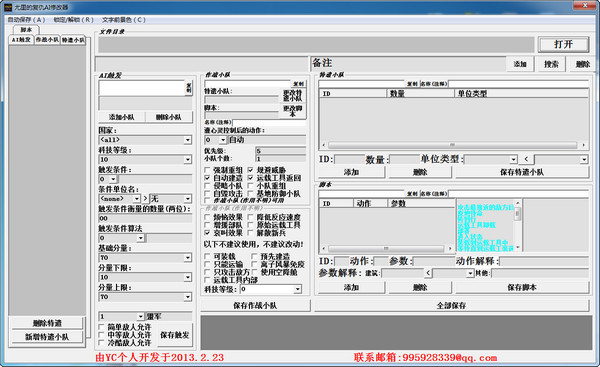Uncheck the 自动建造 checkbox
The height and width of the screenshot is (367, 600).
(207, 178)
